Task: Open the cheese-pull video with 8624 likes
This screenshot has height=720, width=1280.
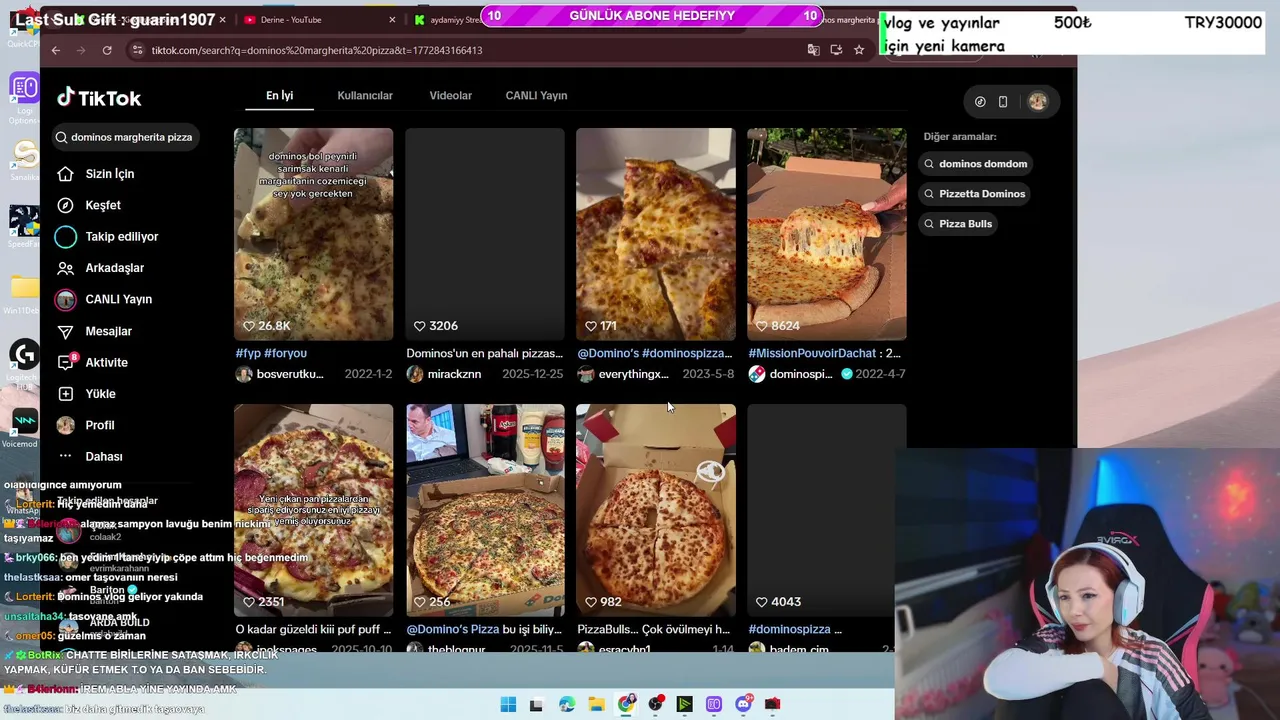Action: click(827, 234)
